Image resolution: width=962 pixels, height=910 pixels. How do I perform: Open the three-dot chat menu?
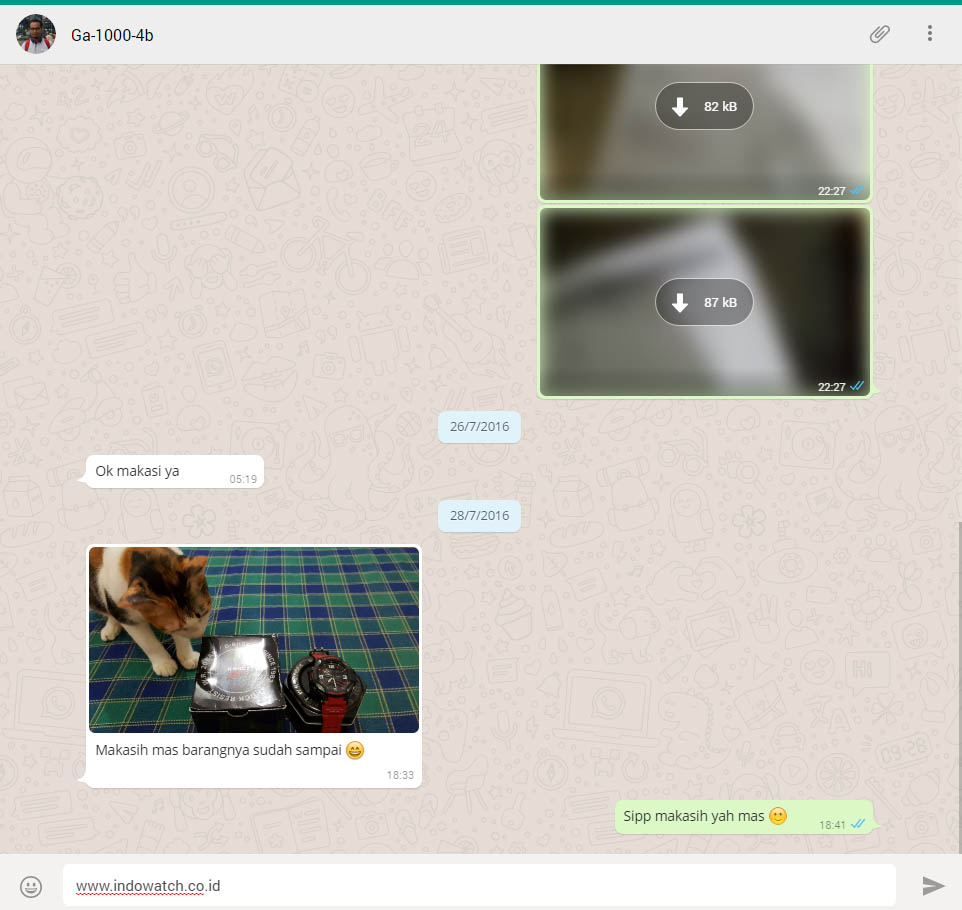929,34
